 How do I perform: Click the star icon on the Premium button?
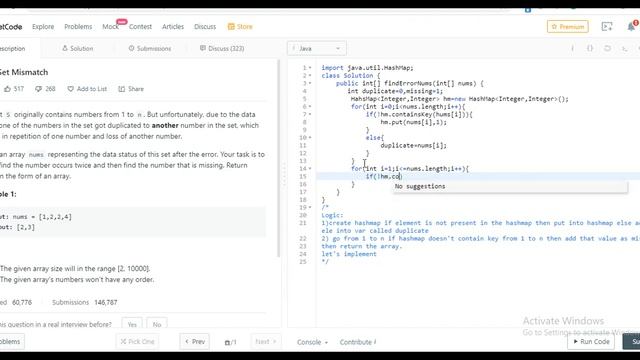pyautogui.click(x=554, y=27)
